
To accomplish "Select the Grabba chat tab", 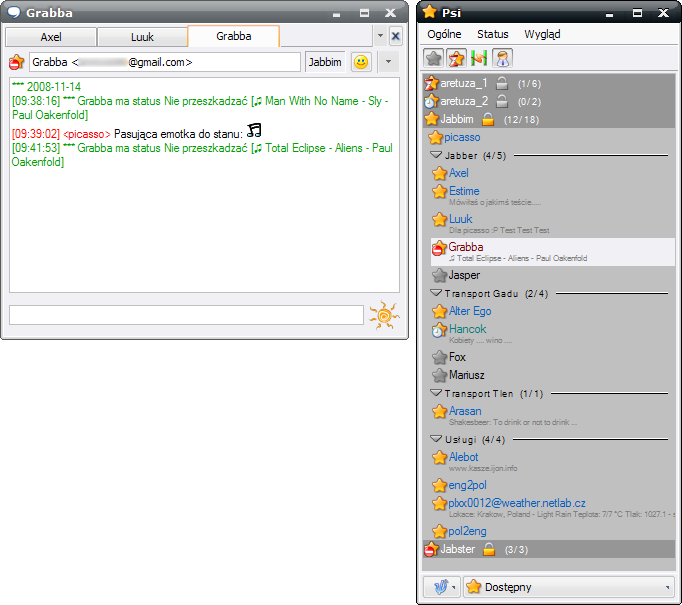I will point(234,36).
